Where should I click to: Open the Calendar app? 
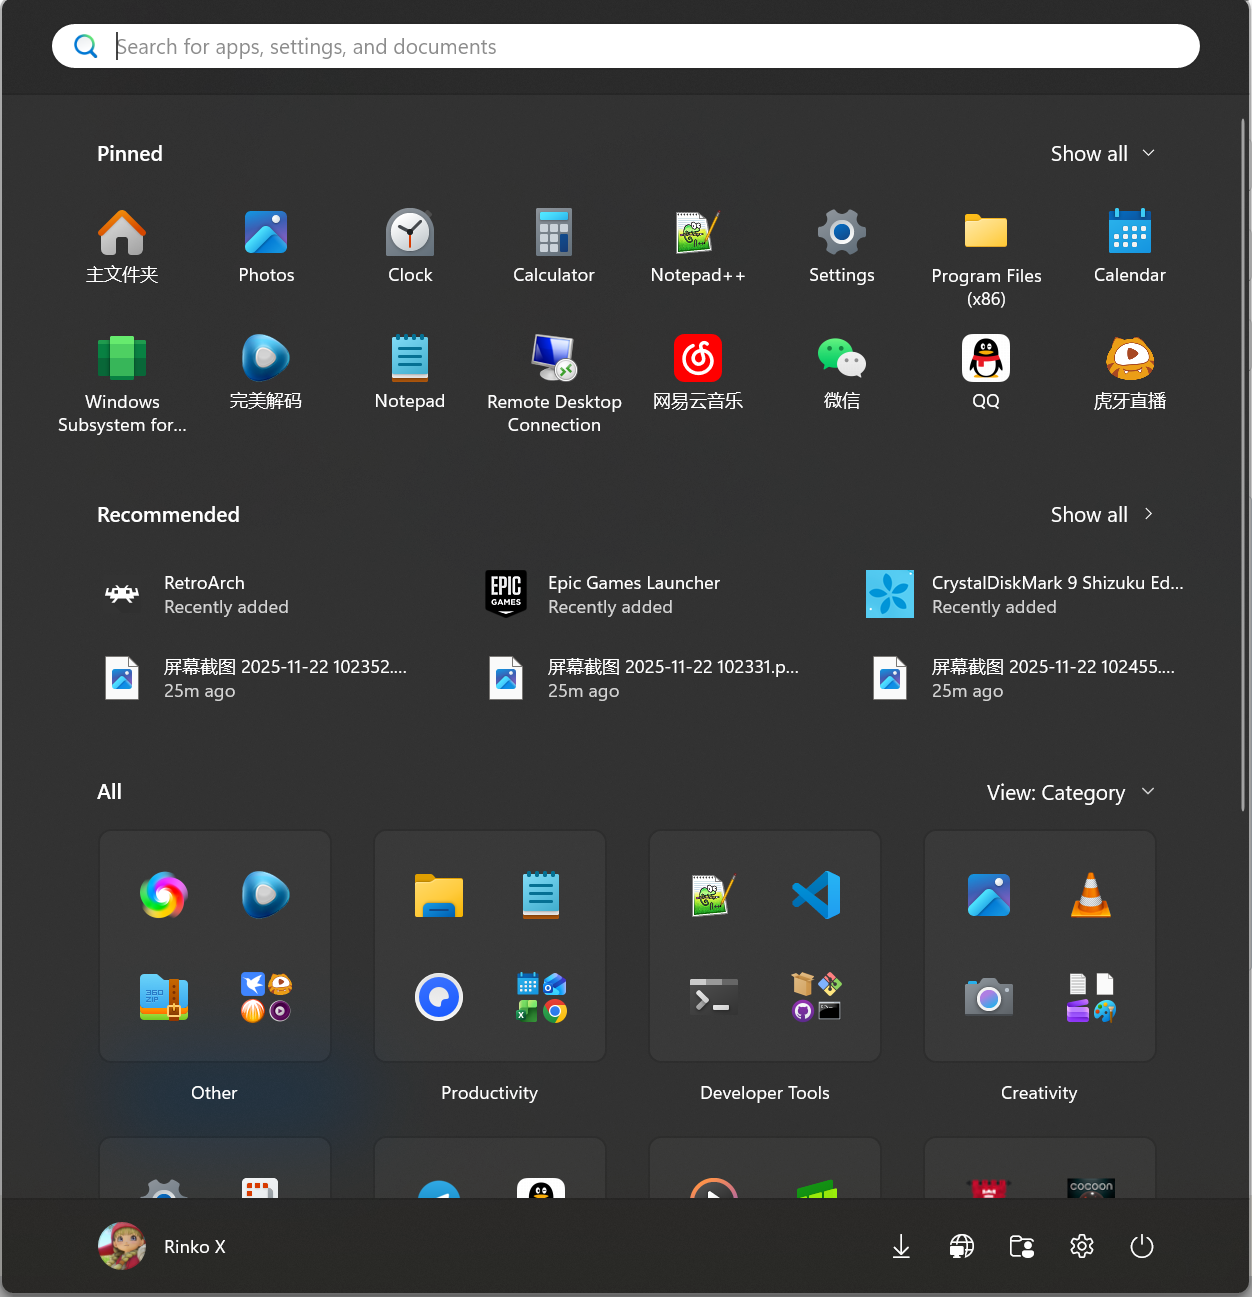click(1129, 246)
